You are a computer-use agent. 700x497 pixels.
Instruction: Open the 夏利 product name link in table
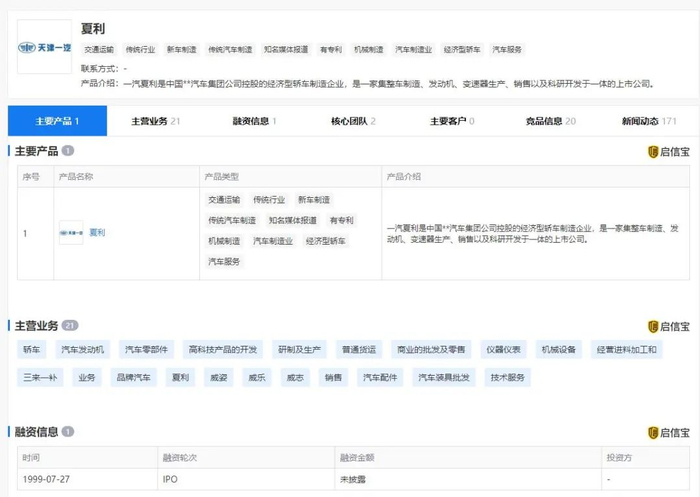click(x=97, y=232)
